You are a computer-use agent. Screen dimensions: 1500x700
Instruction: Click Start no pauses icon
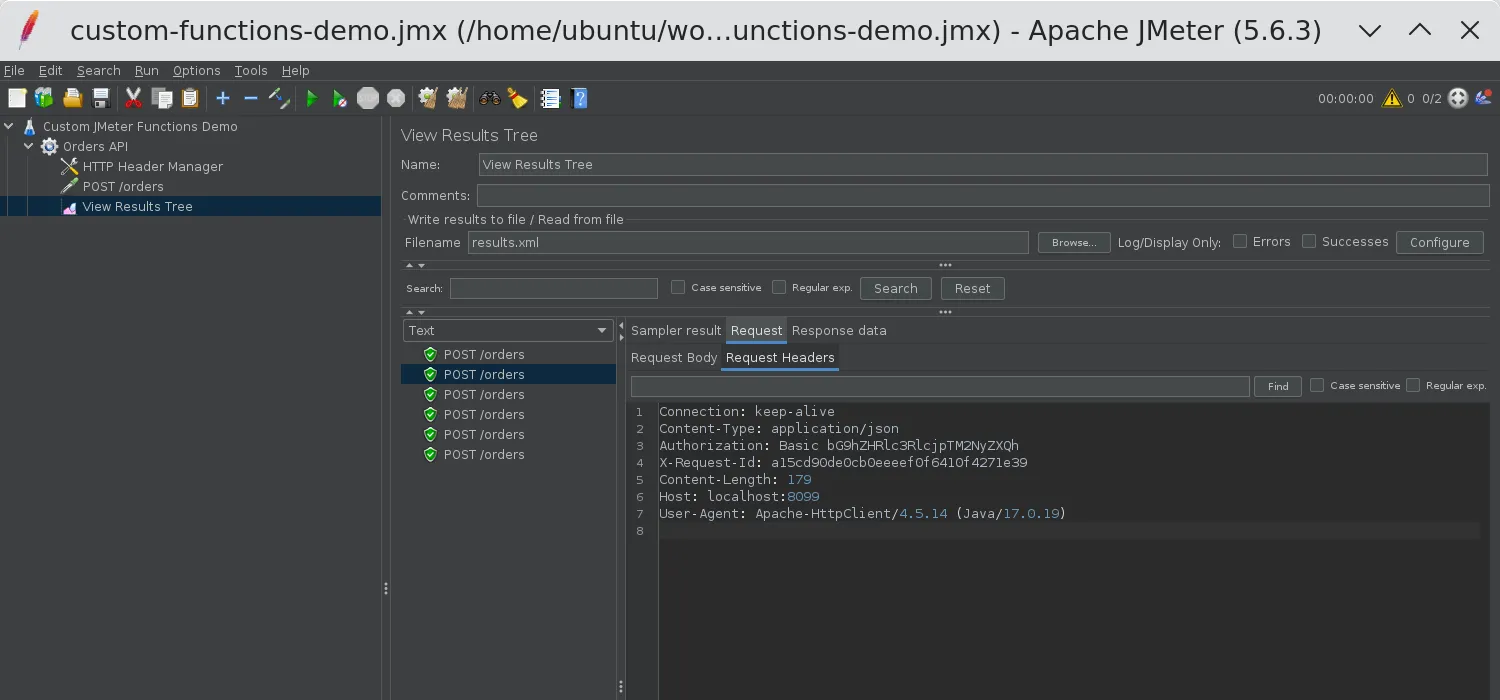pos(340,98)
